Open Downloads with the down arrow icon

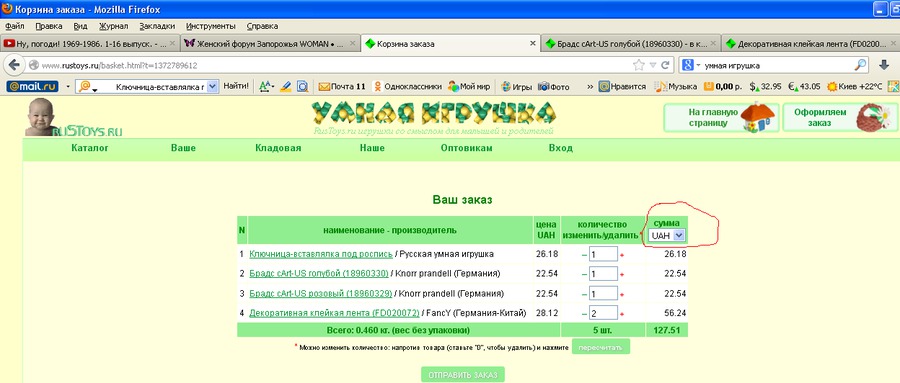[x=885, y=65]
